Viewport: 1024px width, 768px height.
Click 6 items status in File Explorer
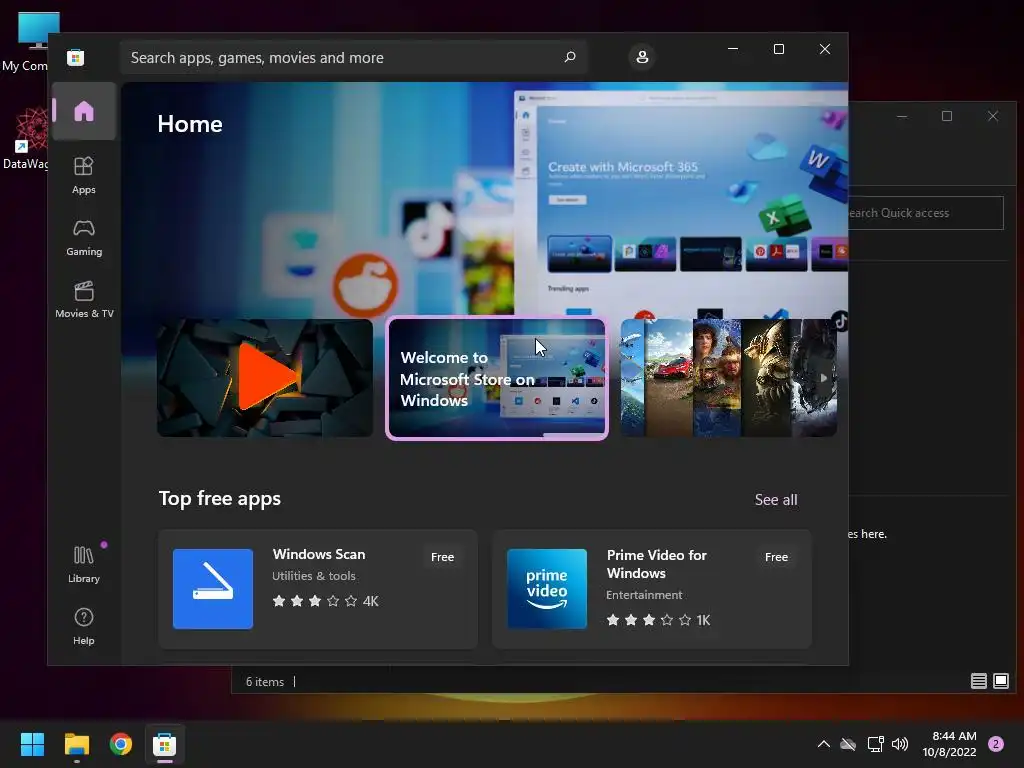[264, 682]
